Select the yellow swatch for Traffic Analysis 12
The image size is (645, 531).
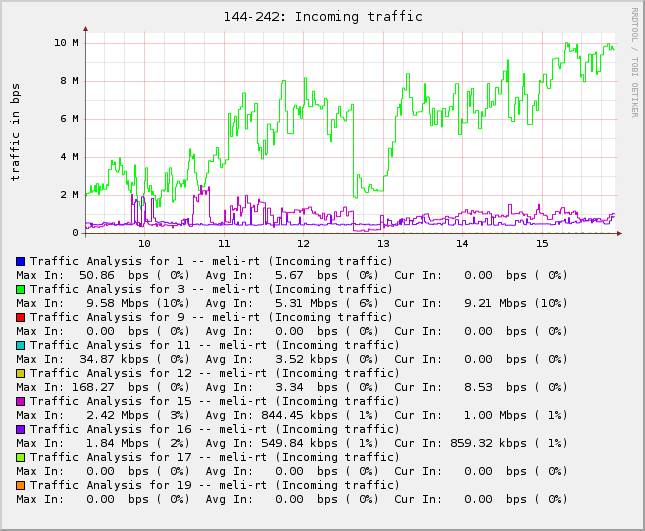[21, 373]
